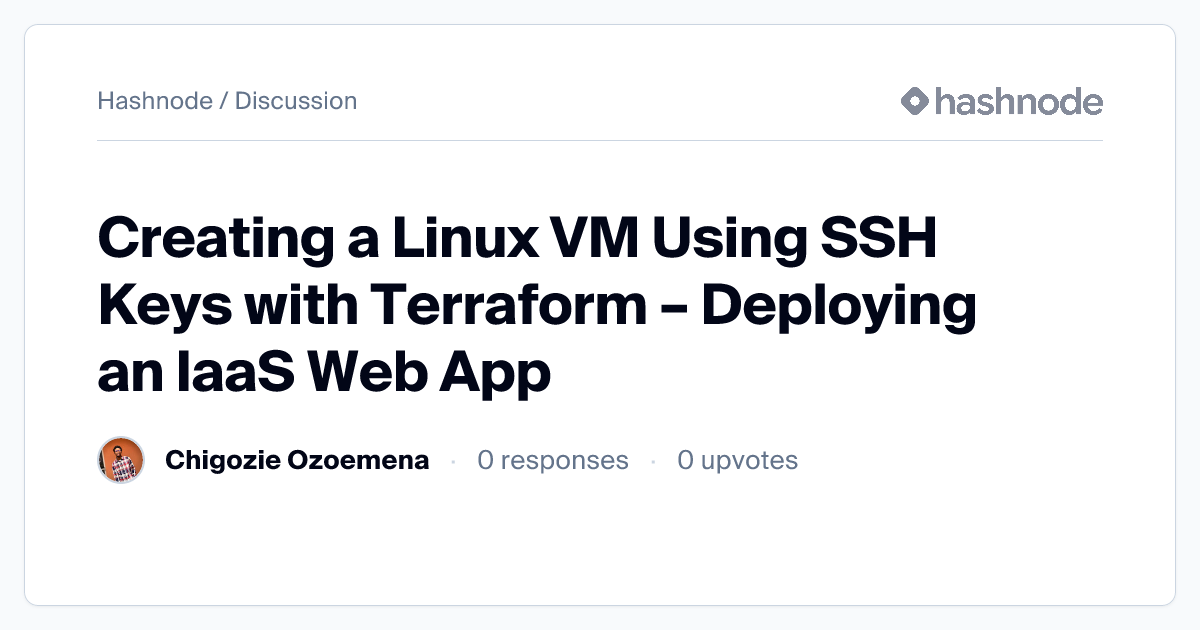Select the Discussion breadcrumb item
Image resolution: width=1200 pixels, height=630 pixels.
click(x=296, y=101)
